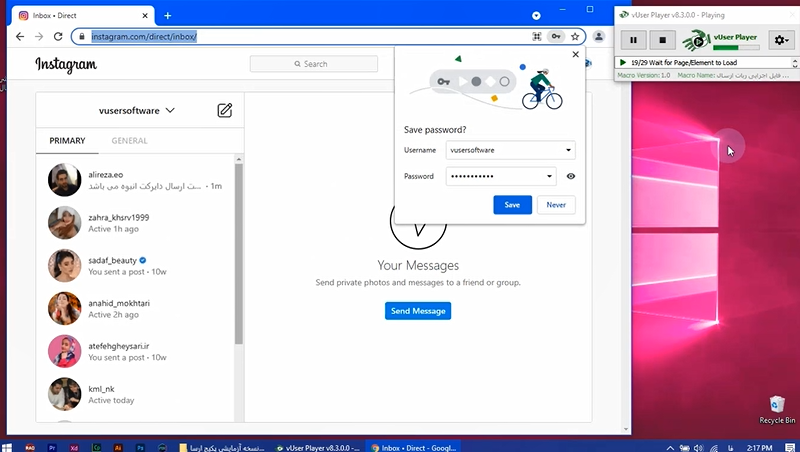Open conversation with anahid_mokhtari
Viewport: 800px width, 452px height.
click(x=136, y=309)
